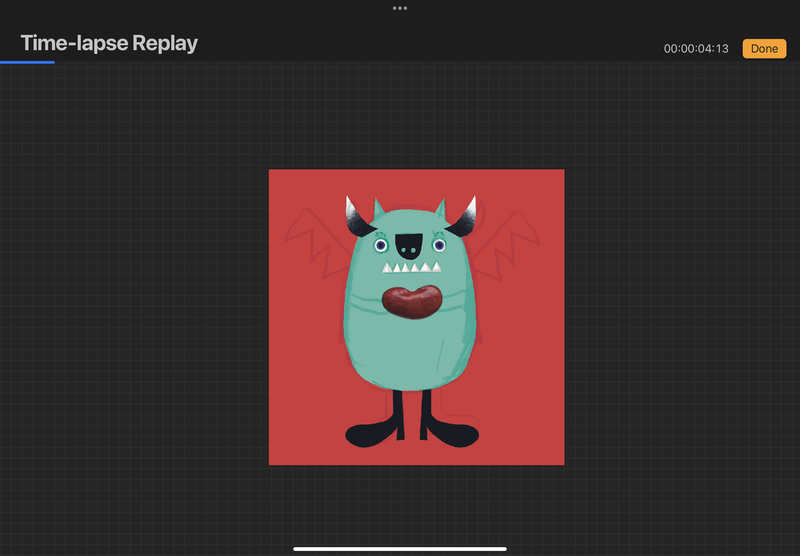
Task: Click the monster's right black foot
Action: (x=450, y=433)
